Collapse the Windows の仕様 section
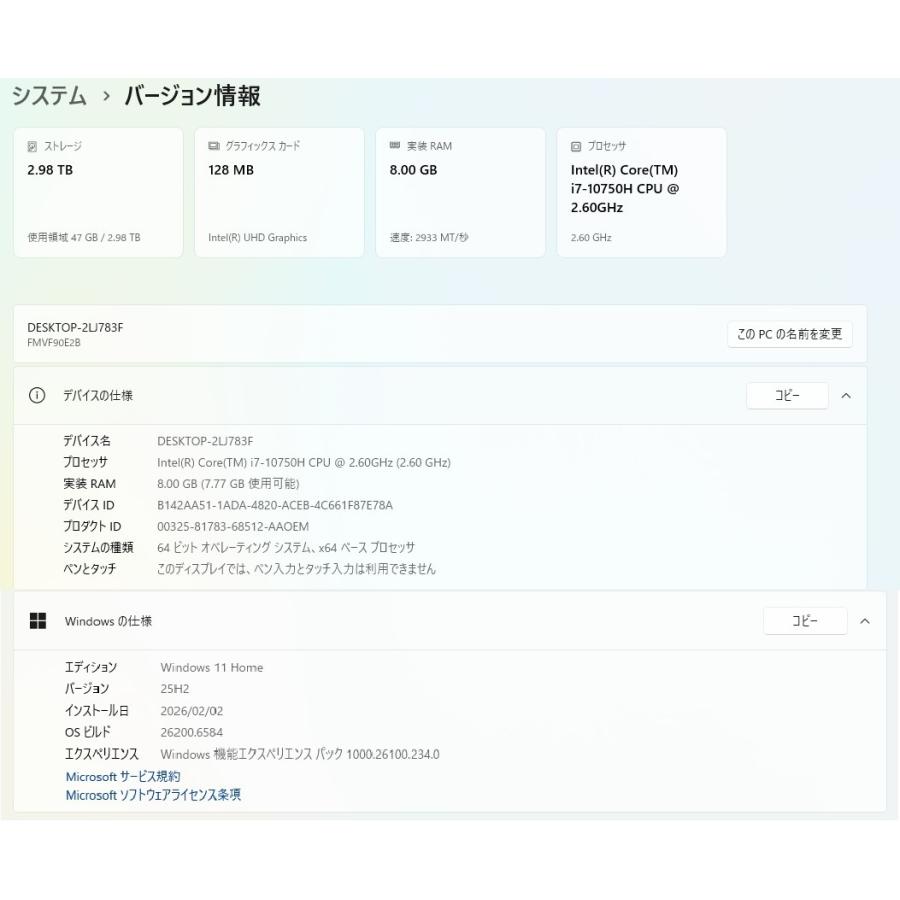The width and height of the screenshot is (900, 900). pyautogui.click(x=865, y=620)
